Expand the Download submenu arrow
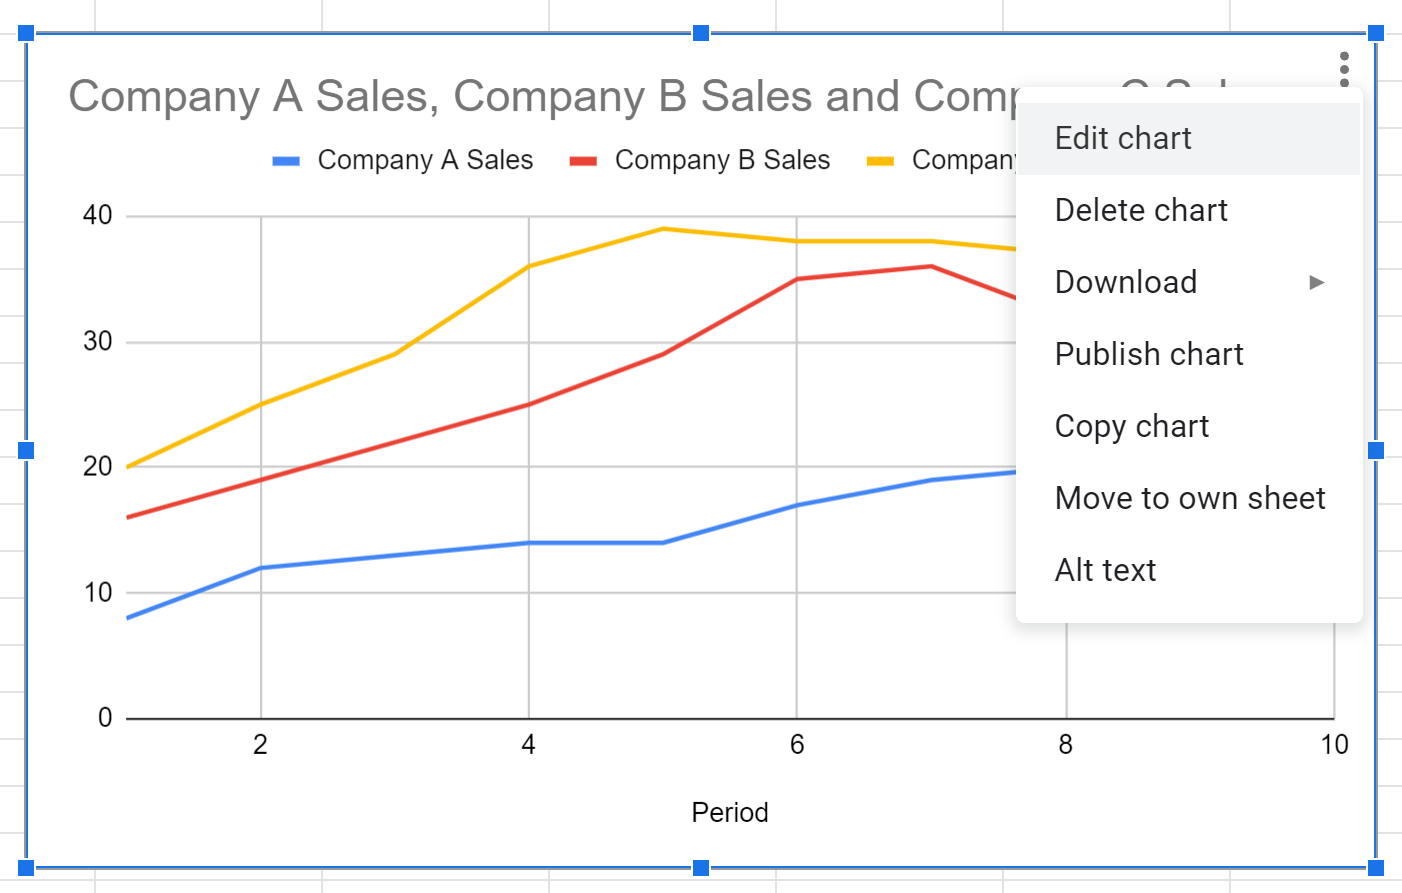 coord(1317,283)
